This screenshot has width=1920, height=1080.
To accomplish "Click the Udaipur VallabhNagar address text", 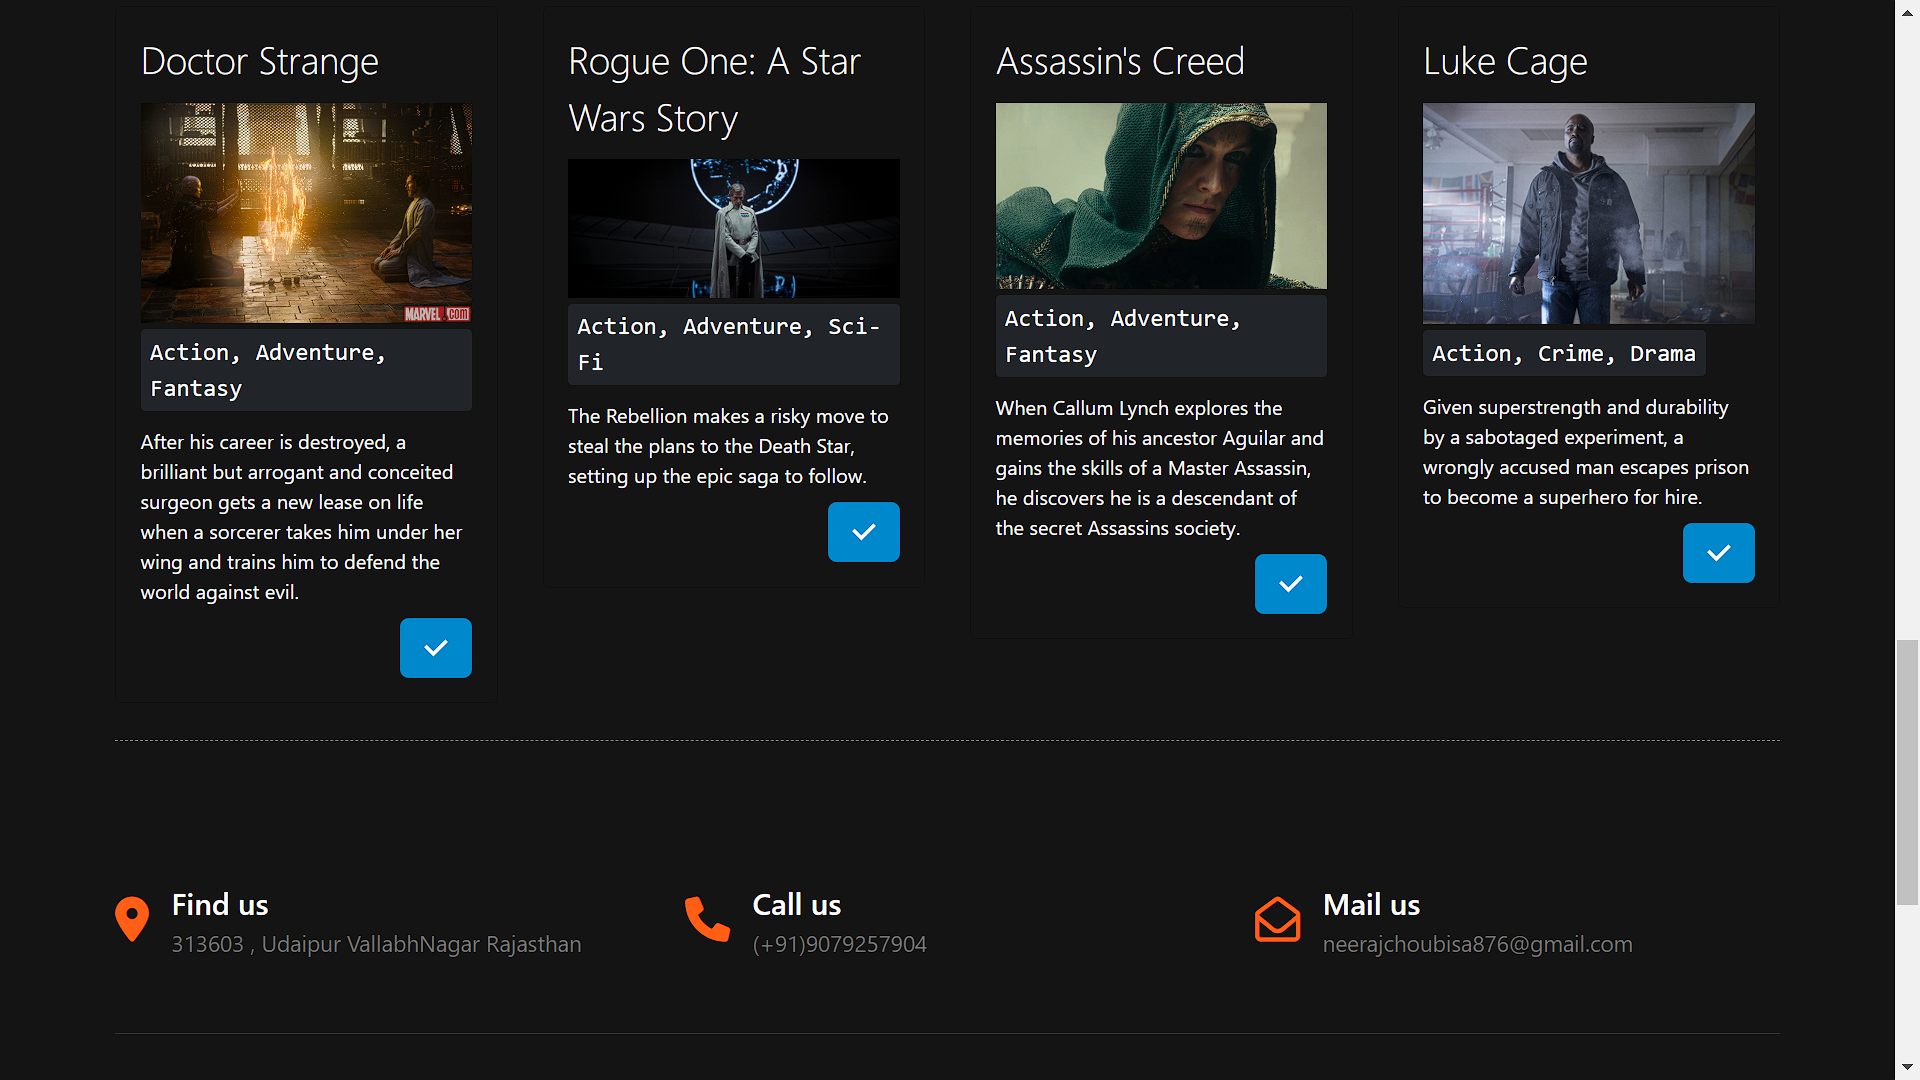I will tap(376, 944).
